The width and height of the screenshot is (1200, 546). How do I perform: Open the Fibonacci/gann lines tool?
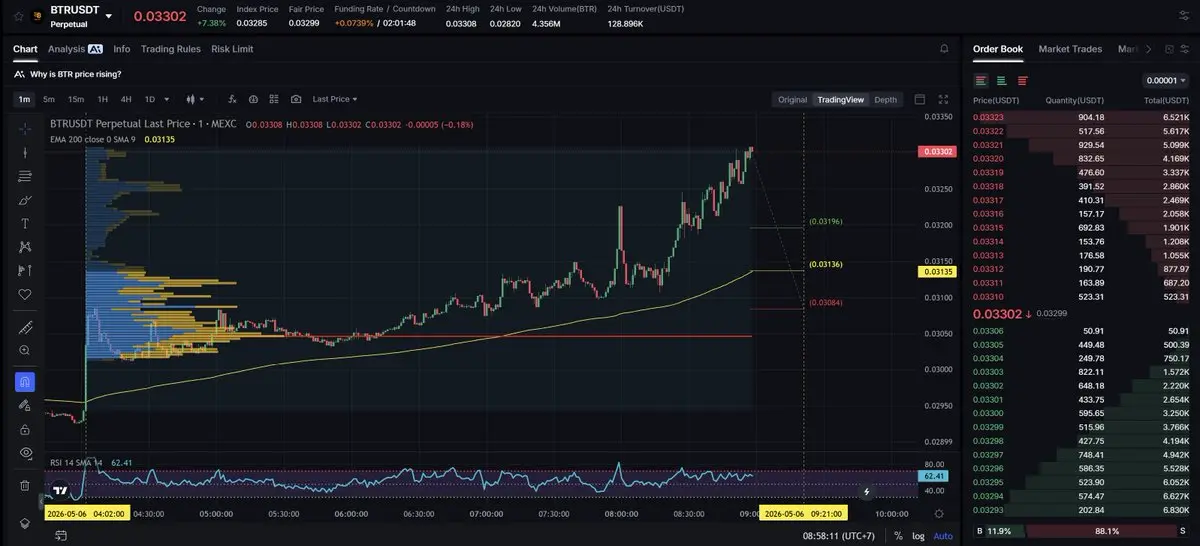click(26, 176)
